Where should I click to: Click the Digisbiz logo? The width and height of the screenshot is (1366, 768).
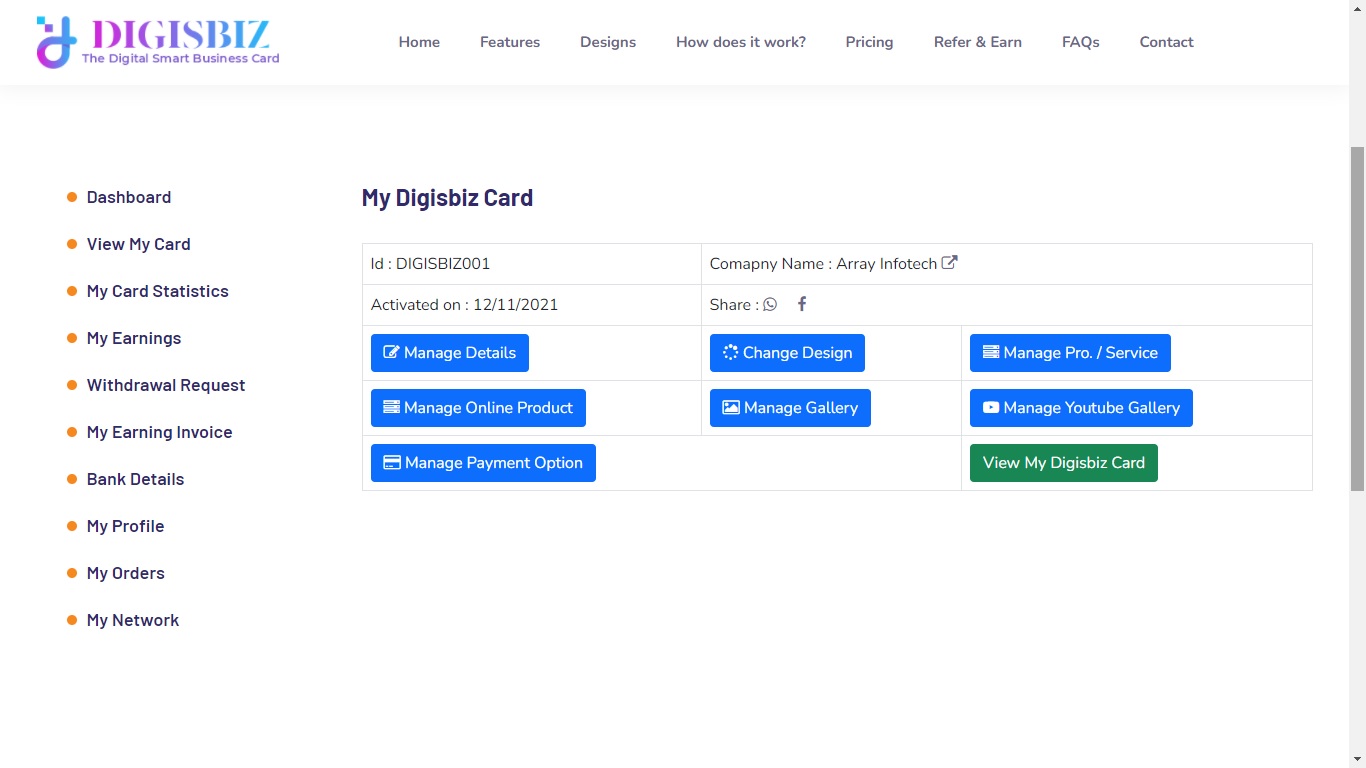(158, 42)
